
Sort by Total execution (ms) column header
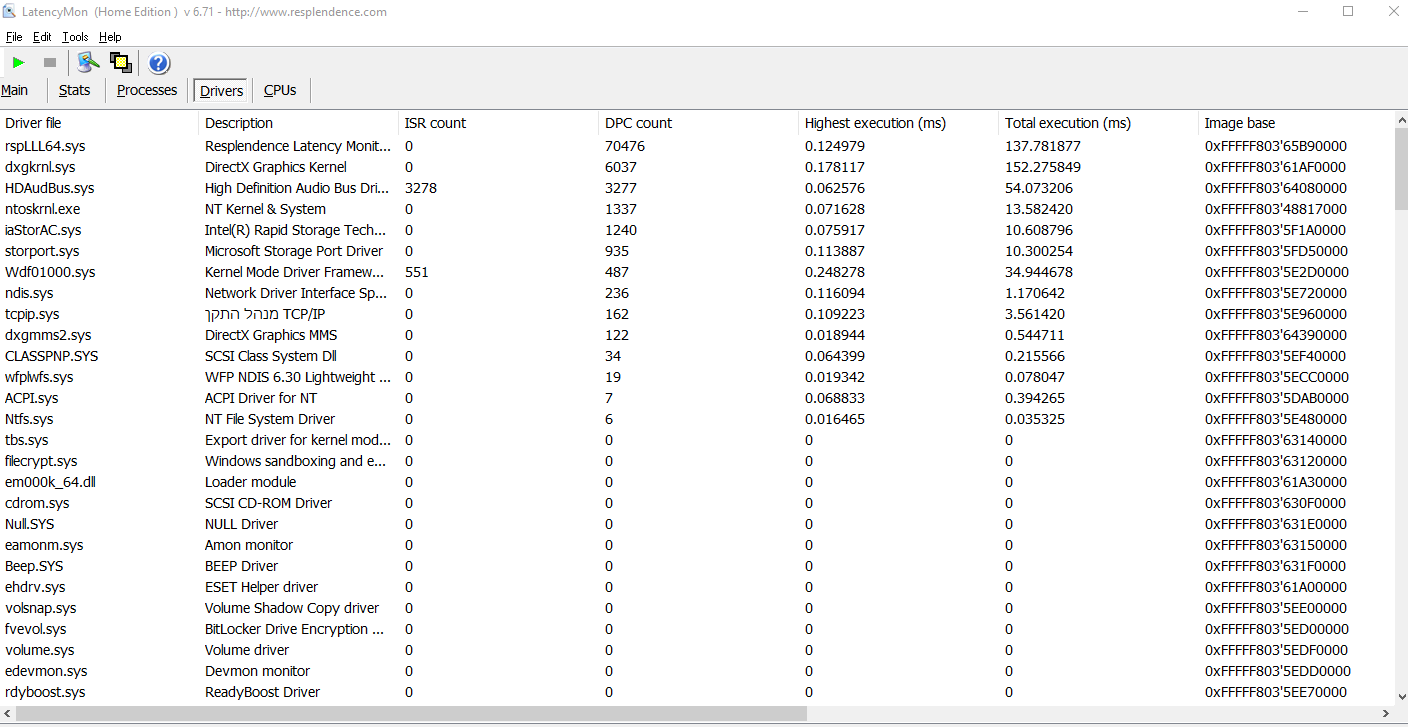pos(1099,123)
